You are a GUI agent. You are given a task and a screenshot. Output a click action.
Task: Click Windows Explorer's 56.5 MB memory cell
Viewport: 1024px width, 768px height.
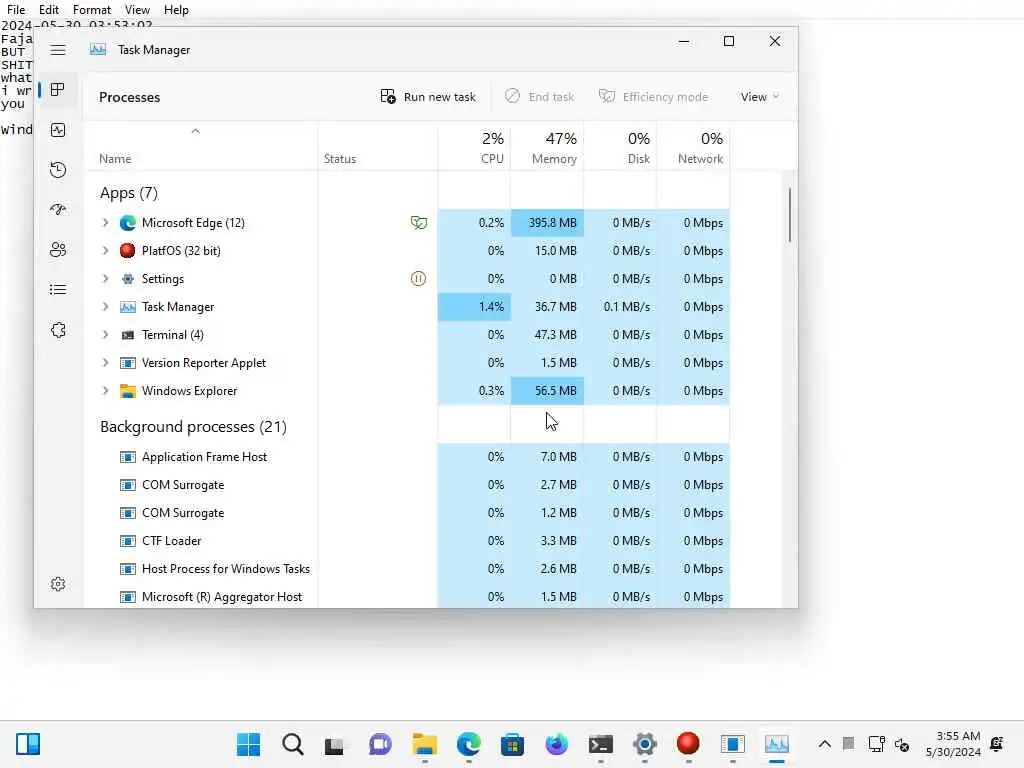pos(547,391)
